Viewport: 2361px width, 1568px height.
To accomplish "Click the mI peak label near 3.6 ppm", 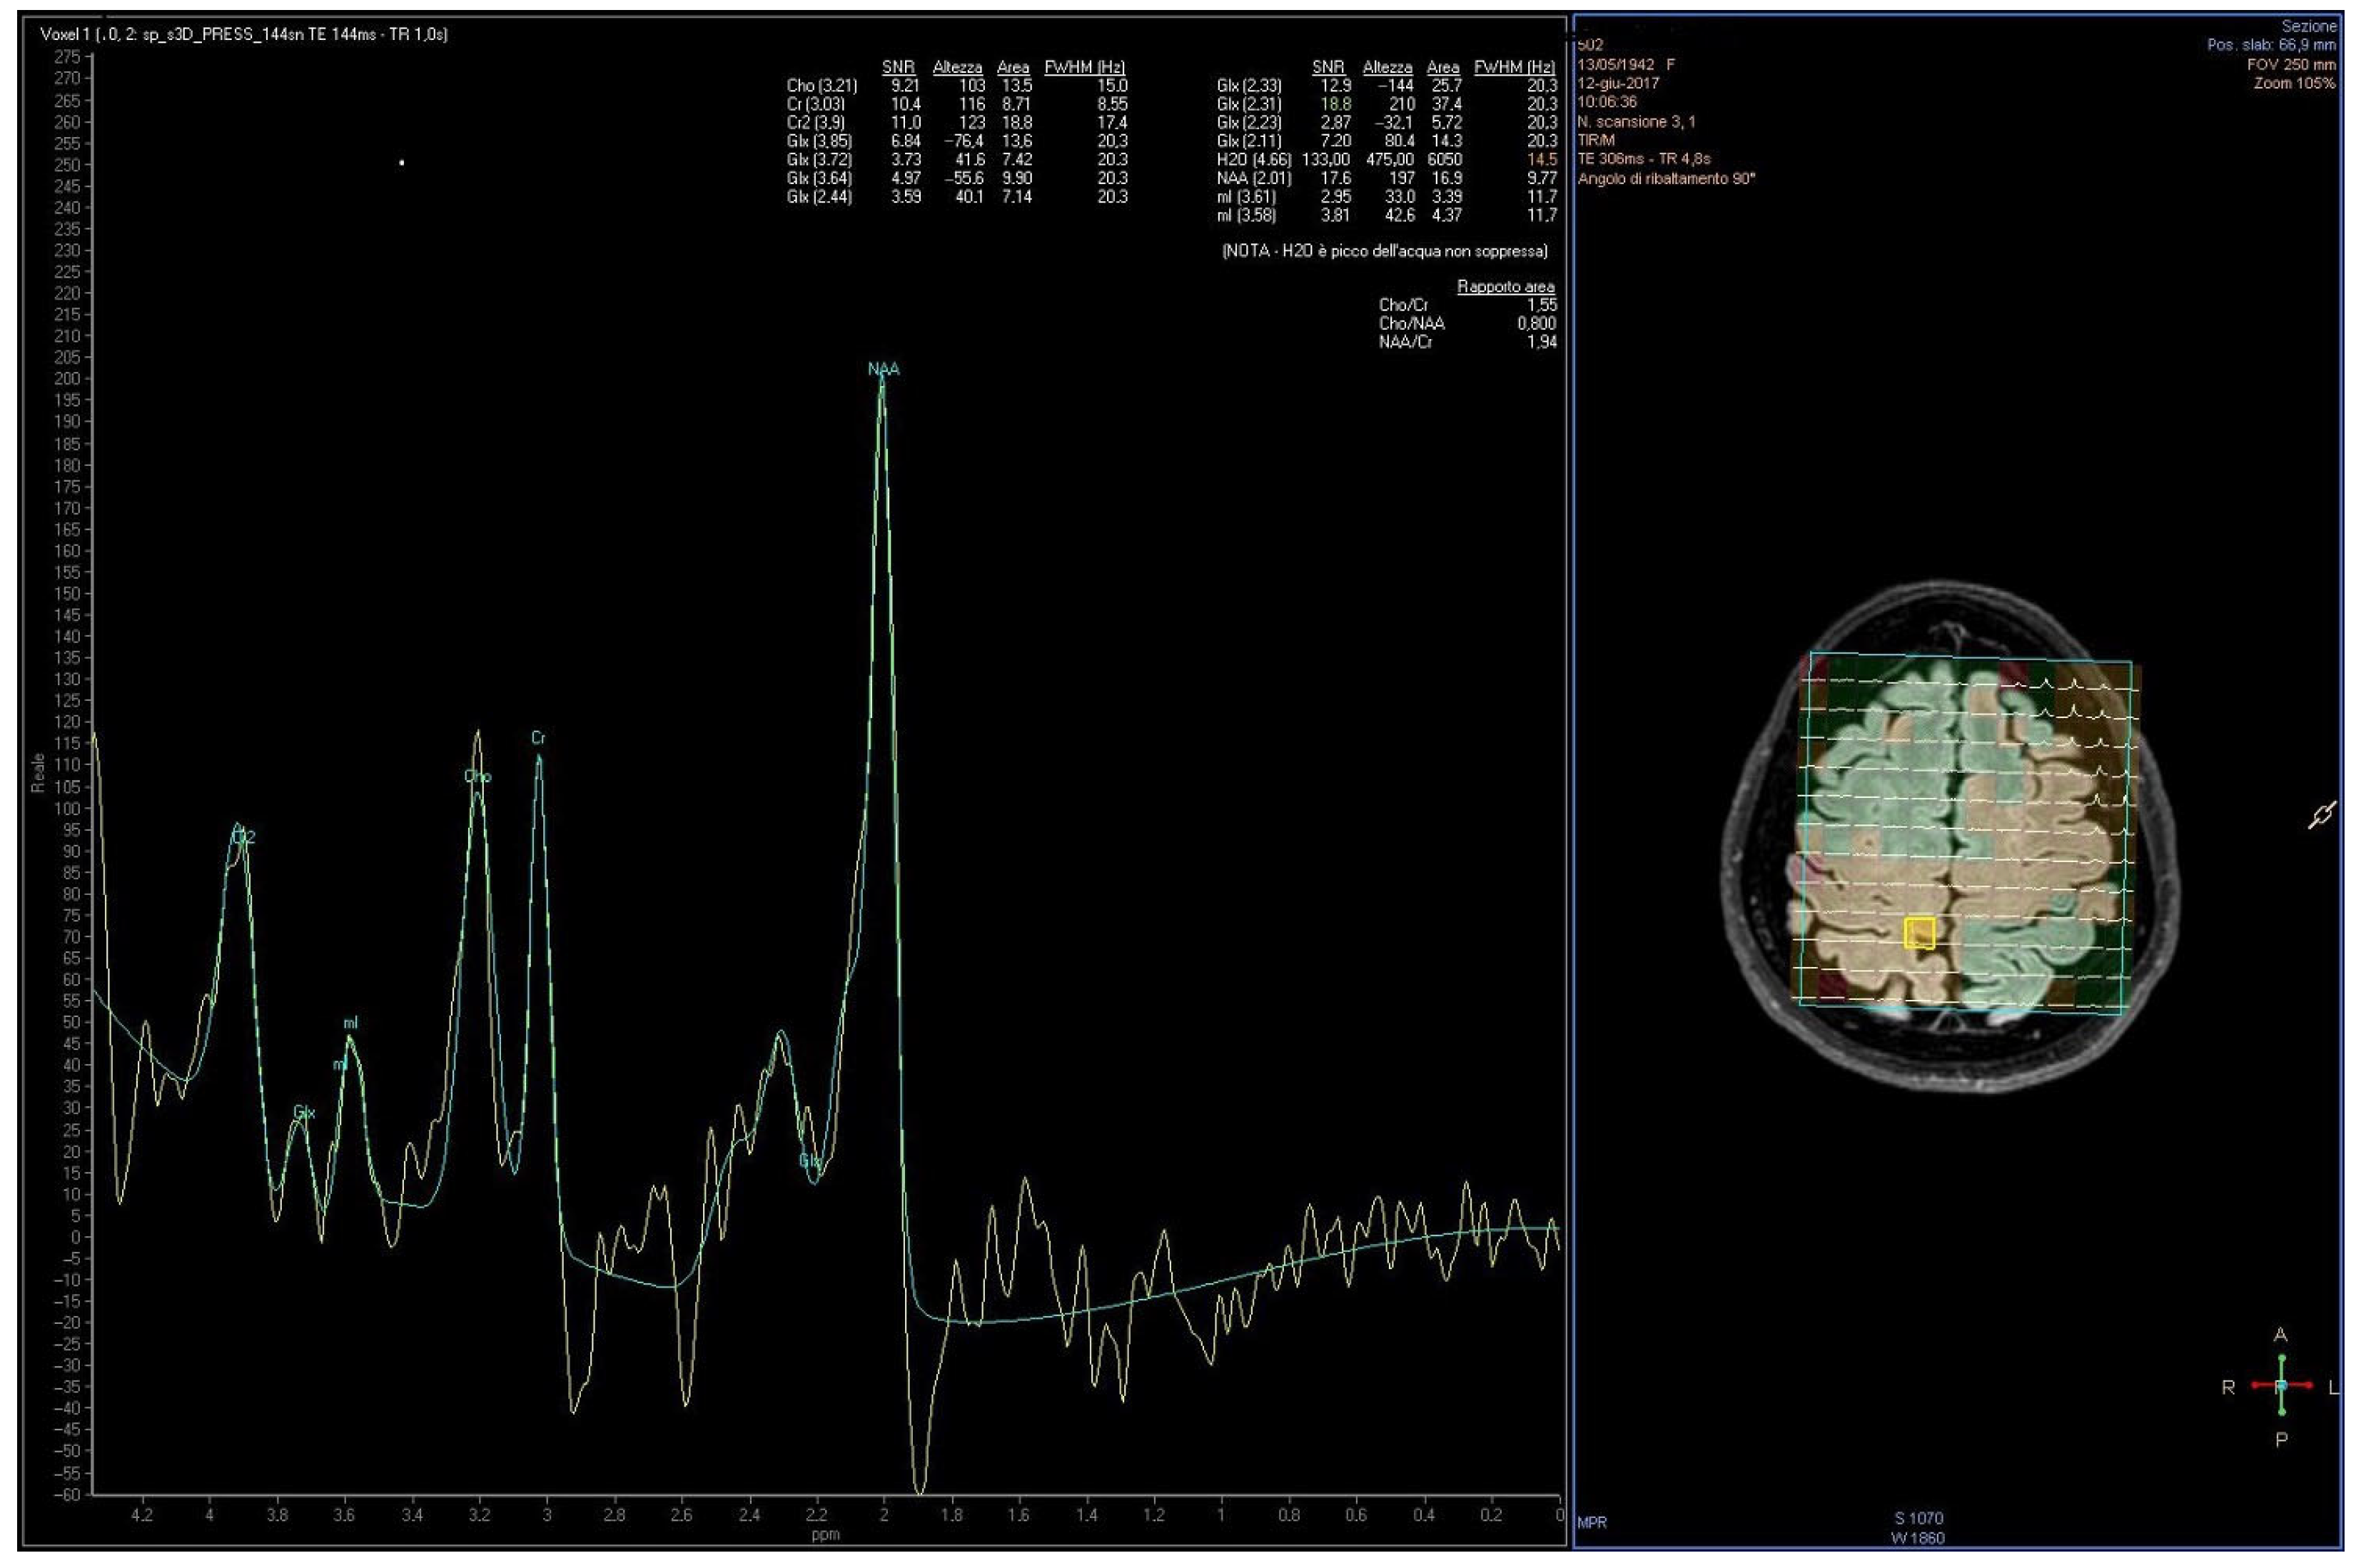I will click(350, 1023).
